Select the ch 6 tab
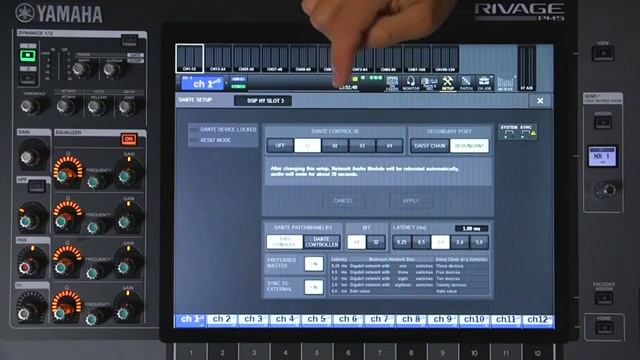Screen dimensions: 640x360 click(348, 320)
